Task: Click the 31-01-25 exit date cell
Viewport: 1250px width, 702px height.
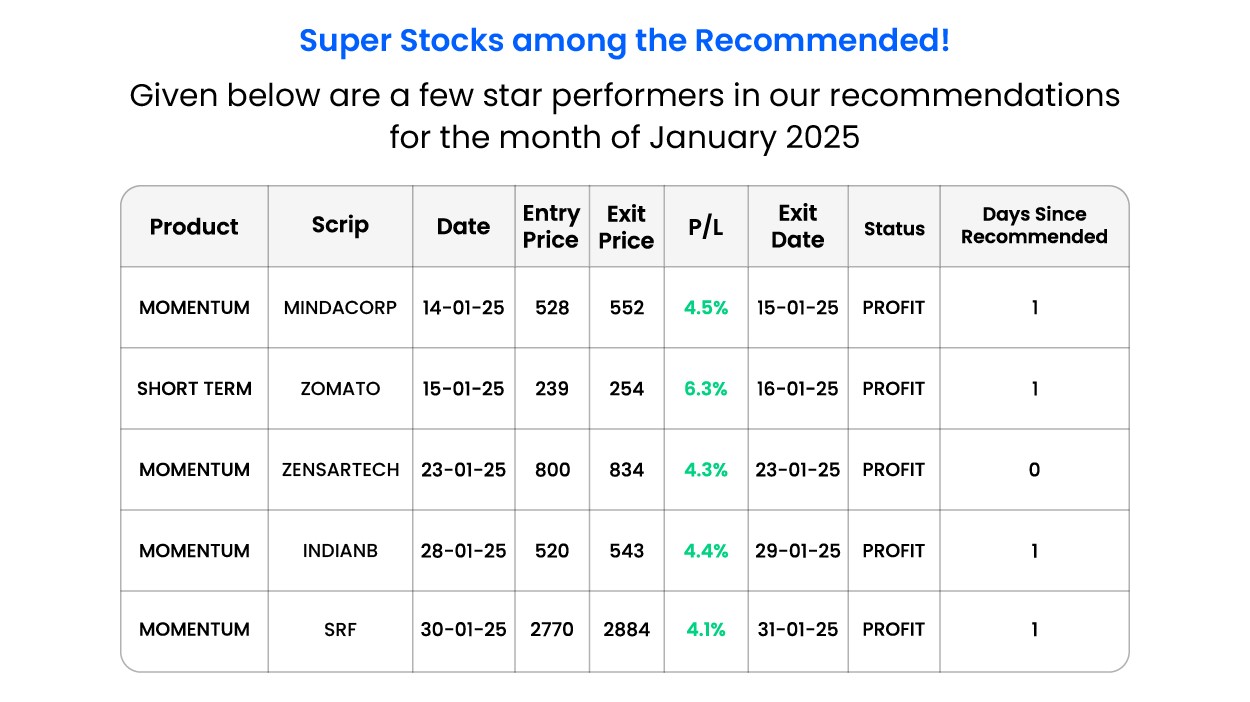Action: (x=798, y=630)
